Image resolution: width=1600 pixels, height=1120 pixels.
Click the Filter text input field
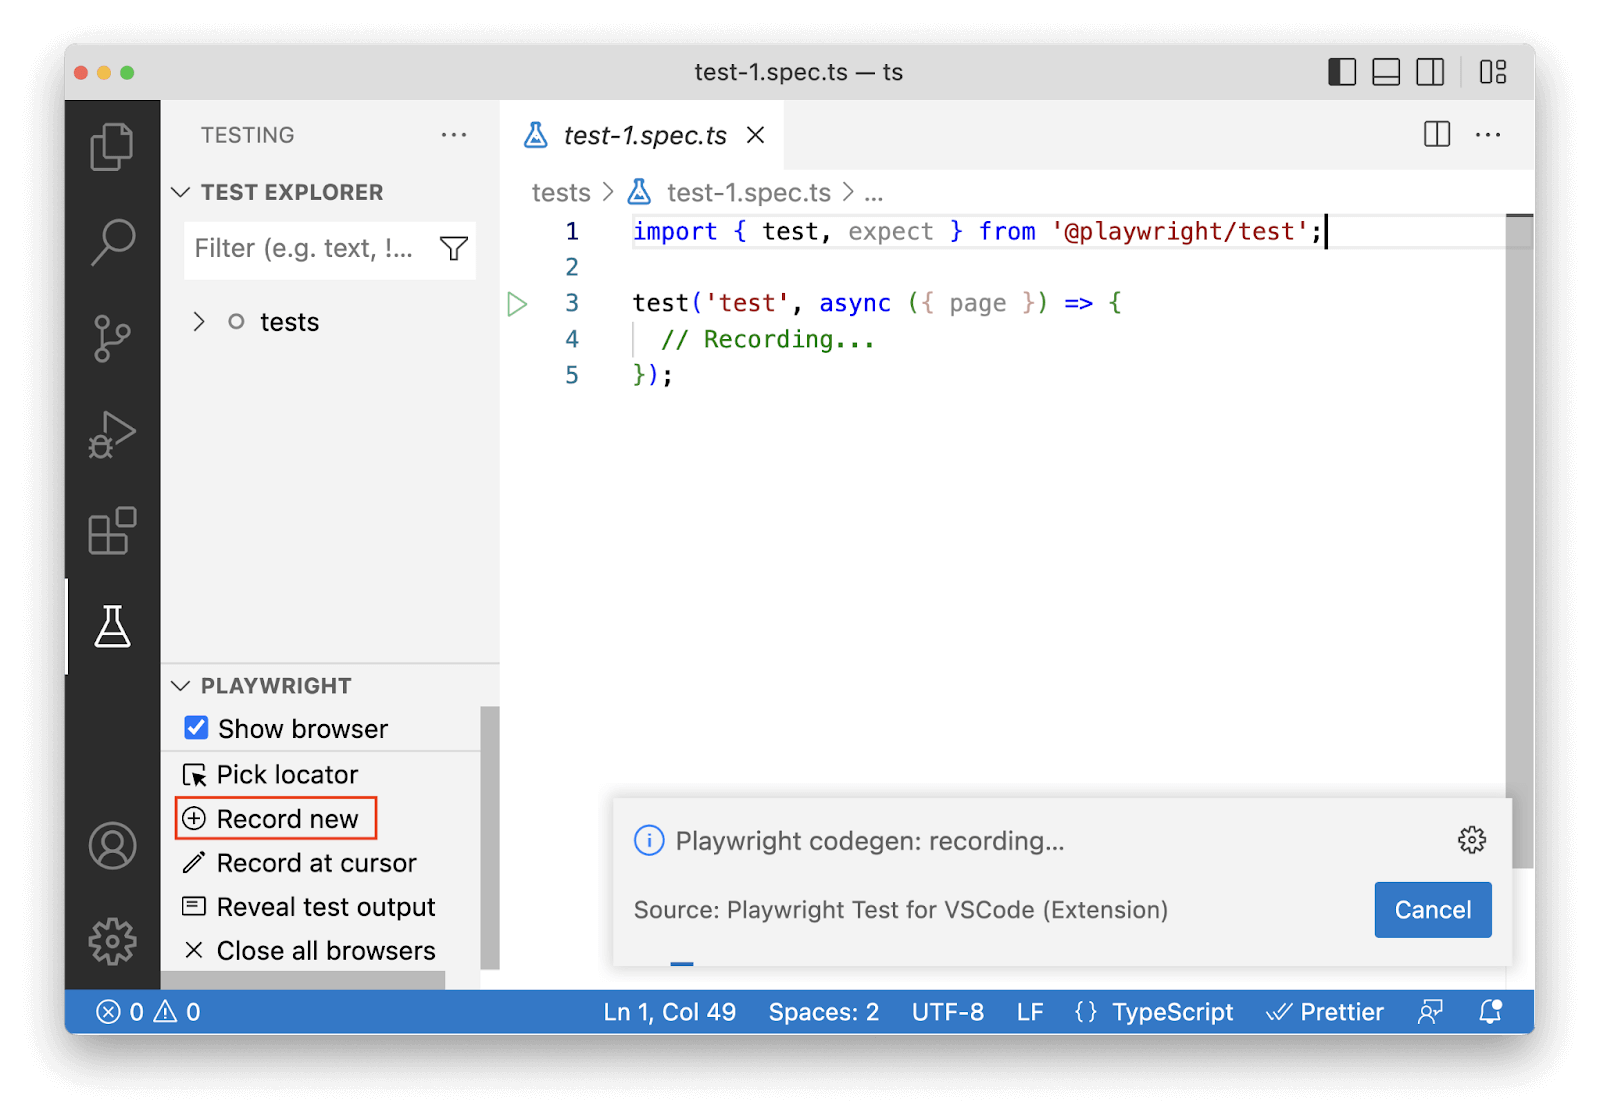[305, 249]
